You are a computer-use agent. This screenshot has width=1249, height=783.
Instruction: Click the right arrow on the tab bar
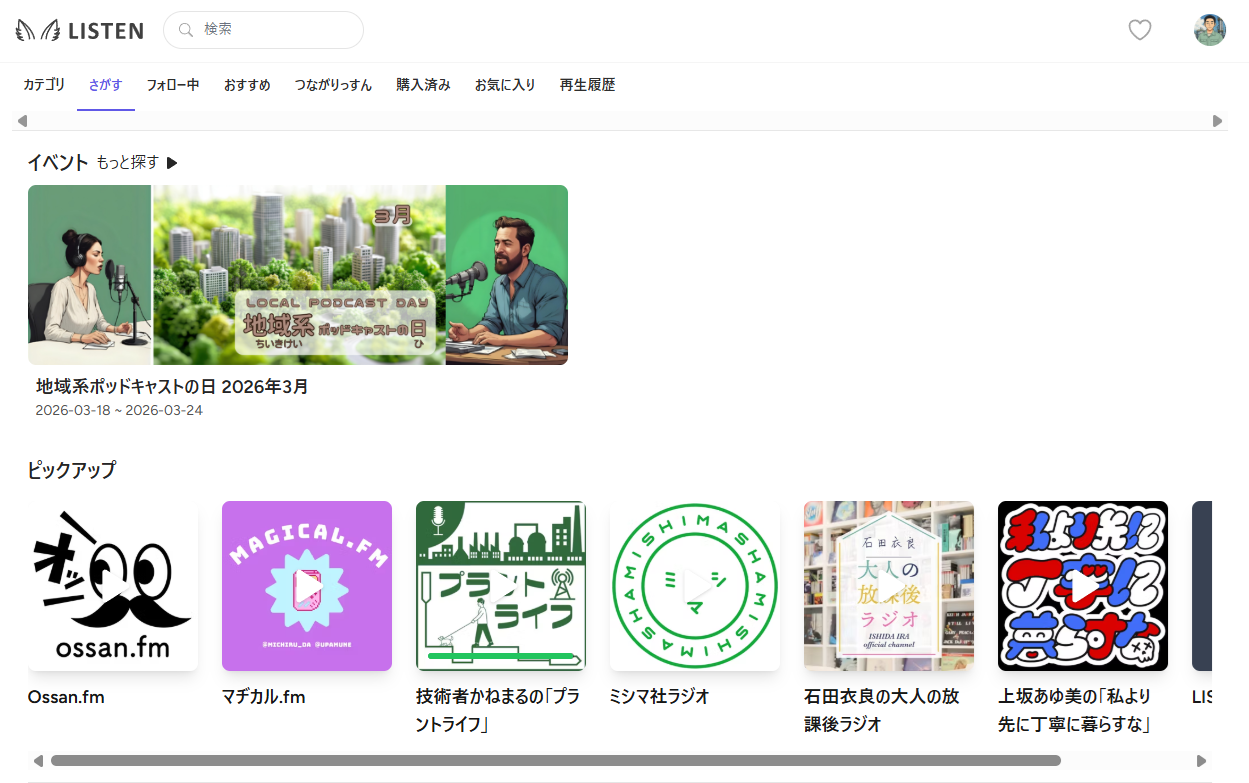1218,120
